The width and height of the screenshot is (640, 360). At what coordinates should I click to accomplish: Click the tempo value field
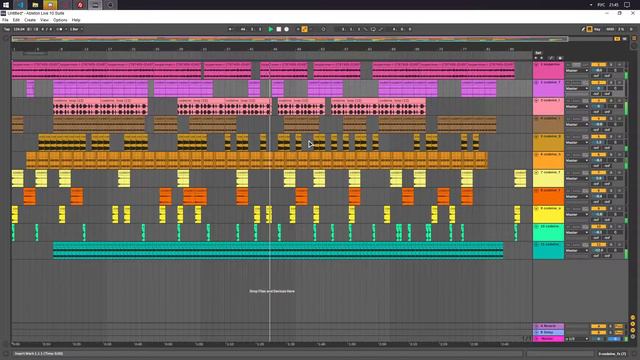(19, 29)
